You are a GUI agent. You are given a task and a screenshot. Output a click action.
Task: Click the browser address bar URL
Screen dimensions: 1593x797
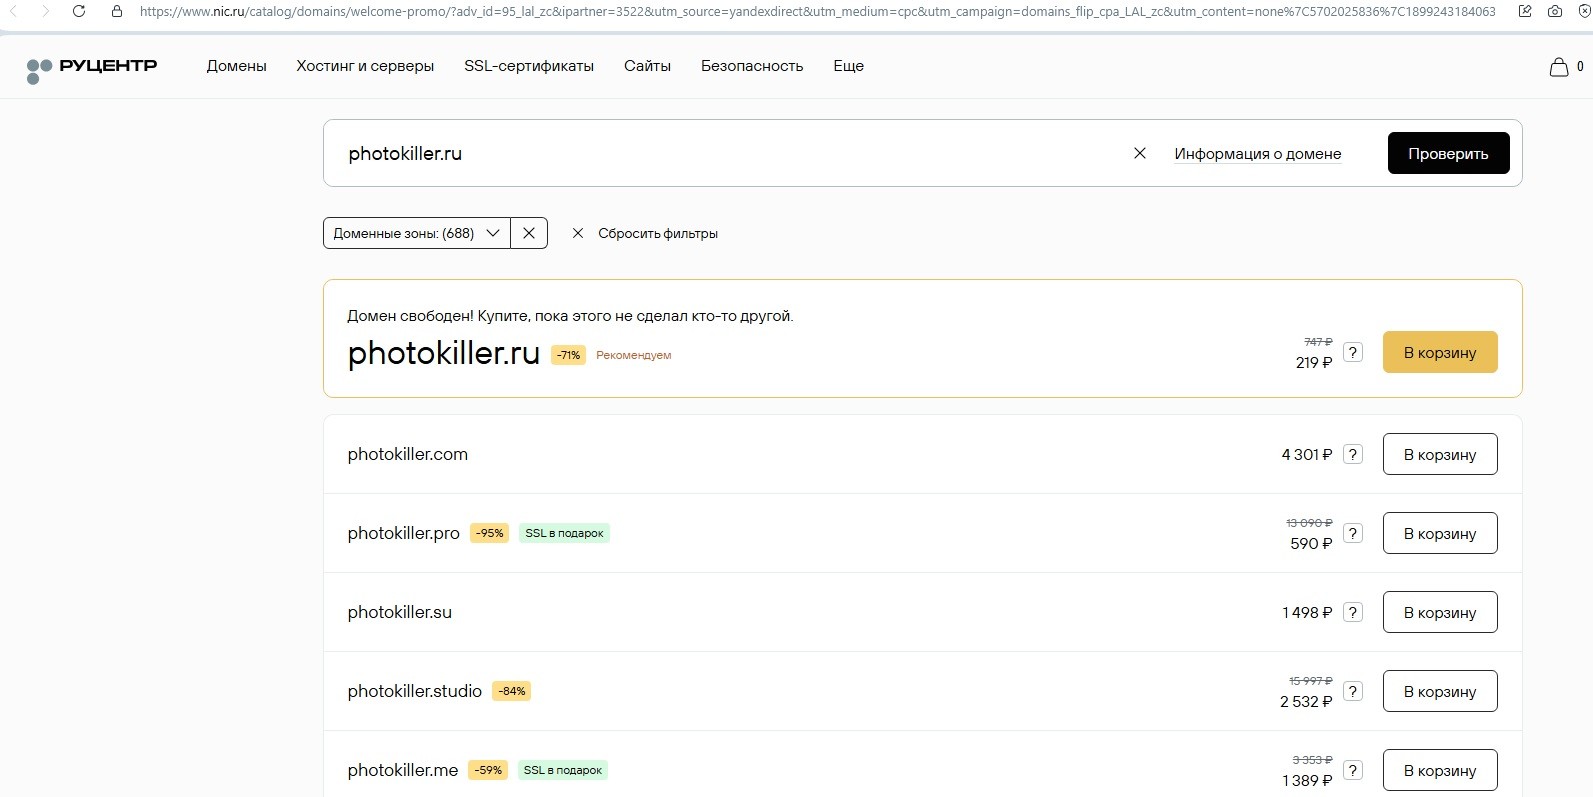coord(817,11)
